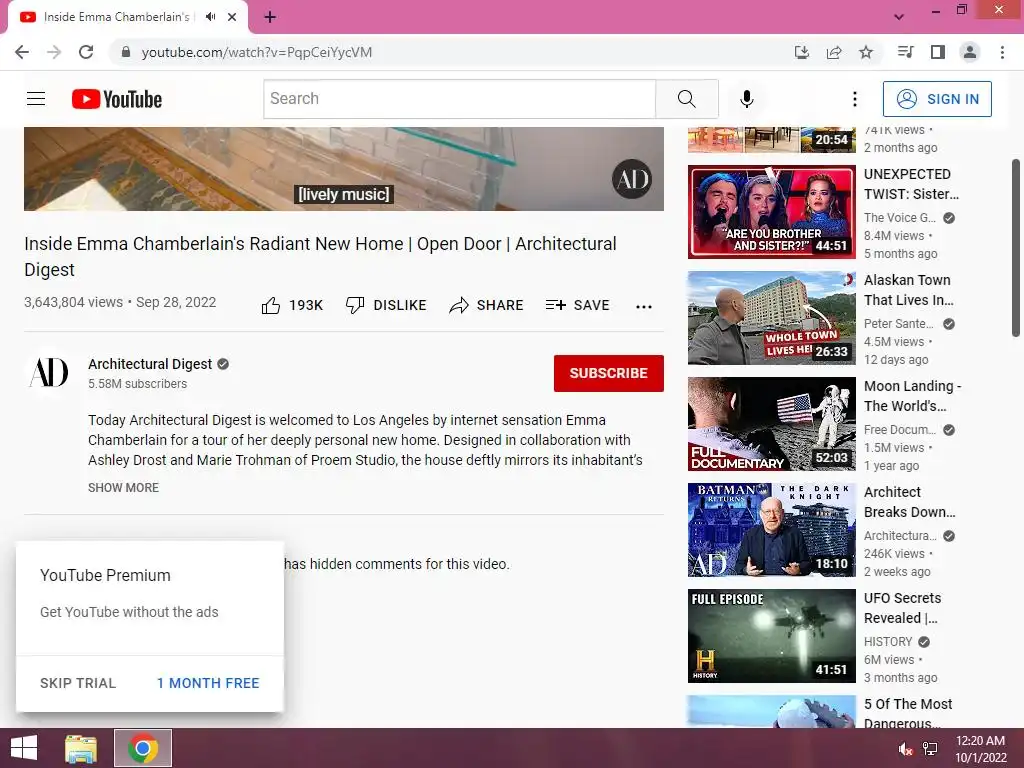
Task: Click the video player frame
Action: pos(344,168)
